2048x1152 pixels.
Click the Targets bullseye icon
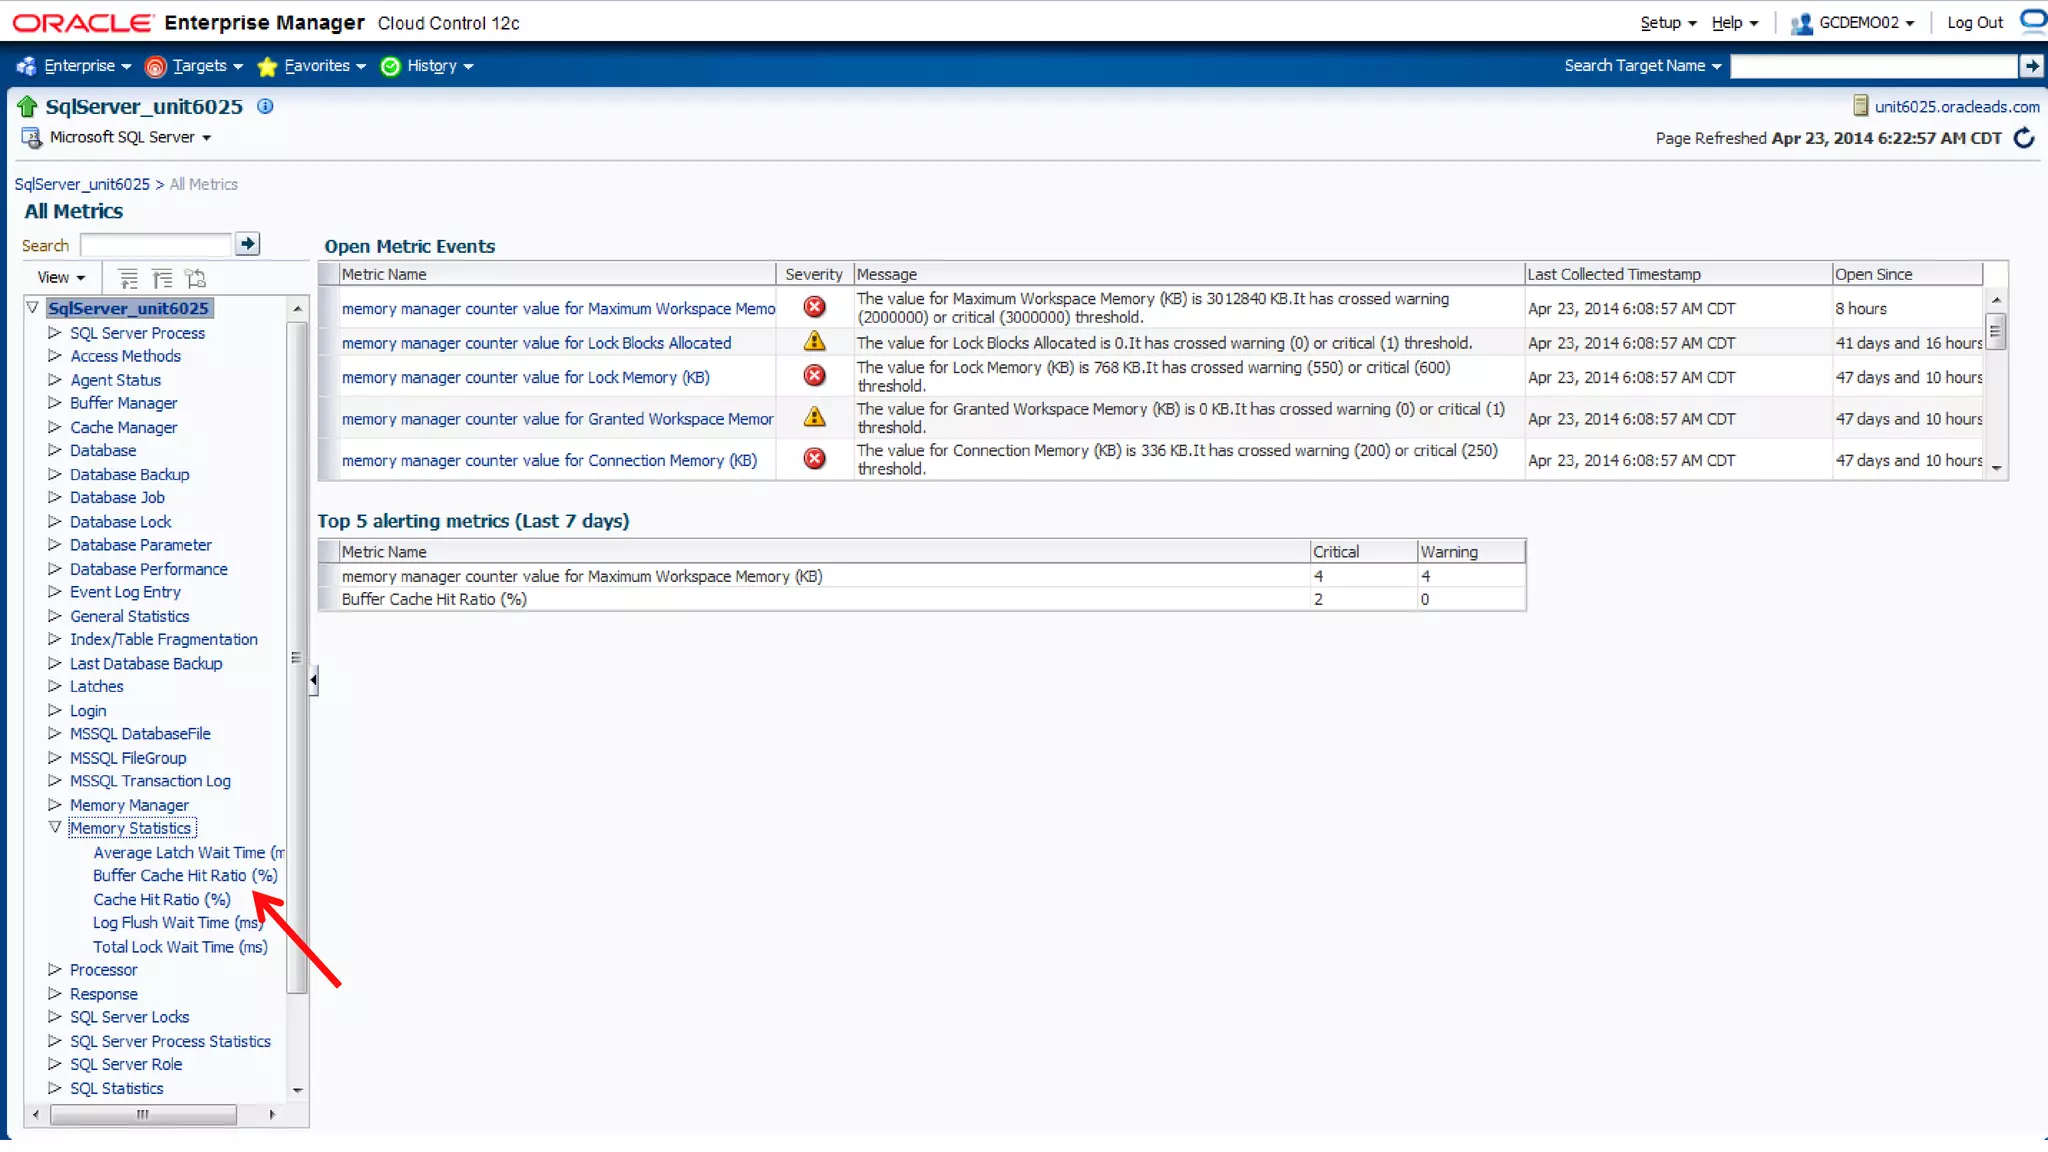(x=155, y=66)
